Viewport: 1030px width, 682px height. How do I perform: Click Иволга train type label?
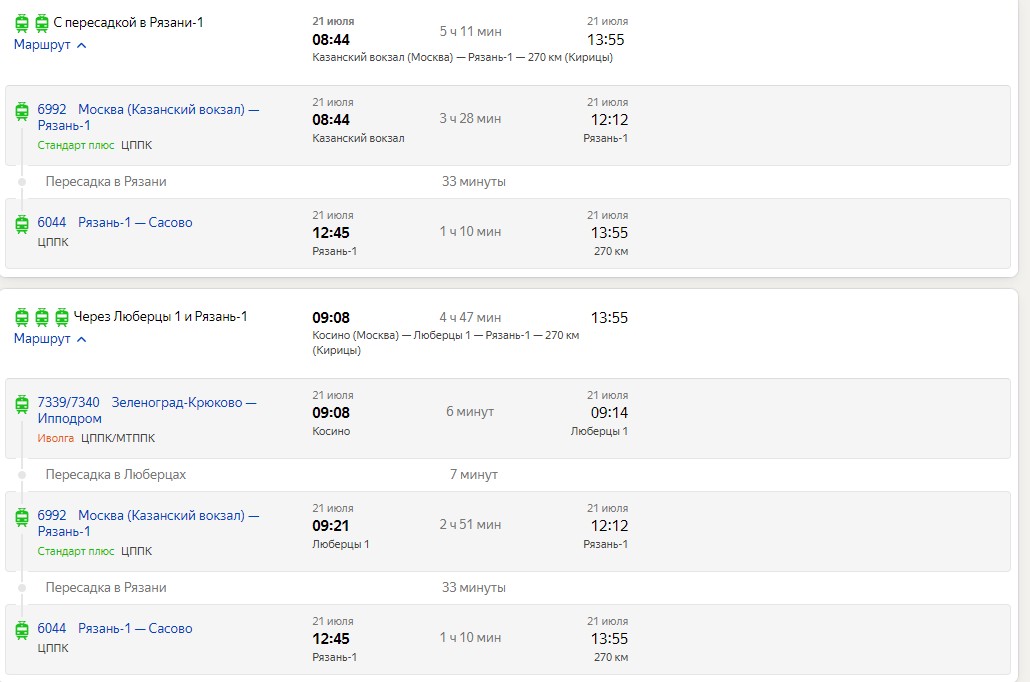click(56, 438)
